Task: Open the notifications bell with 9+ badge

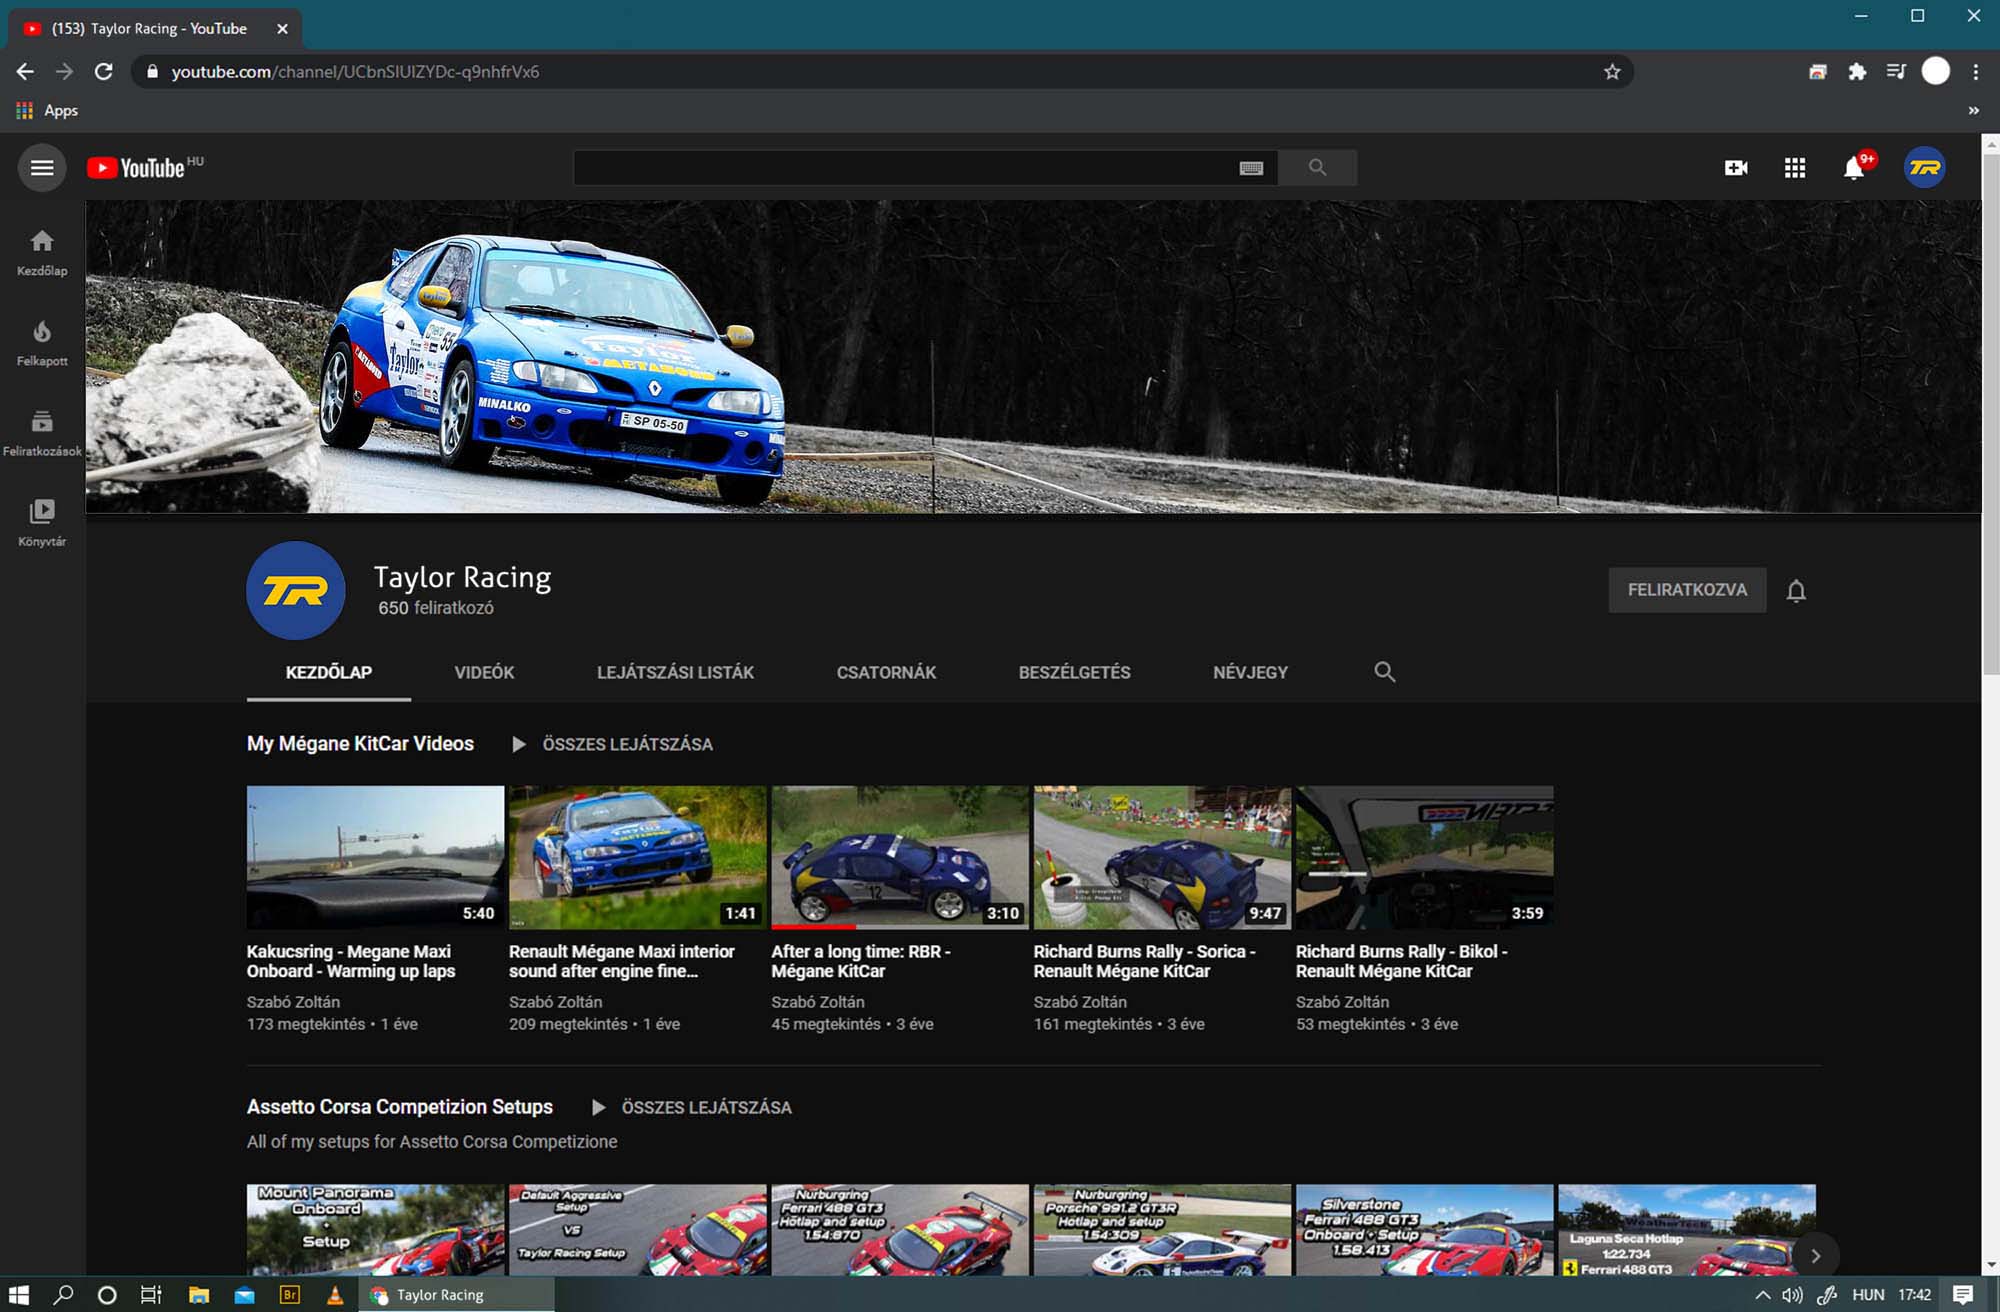Action: pyautogui.click(x=1855, y=167)
